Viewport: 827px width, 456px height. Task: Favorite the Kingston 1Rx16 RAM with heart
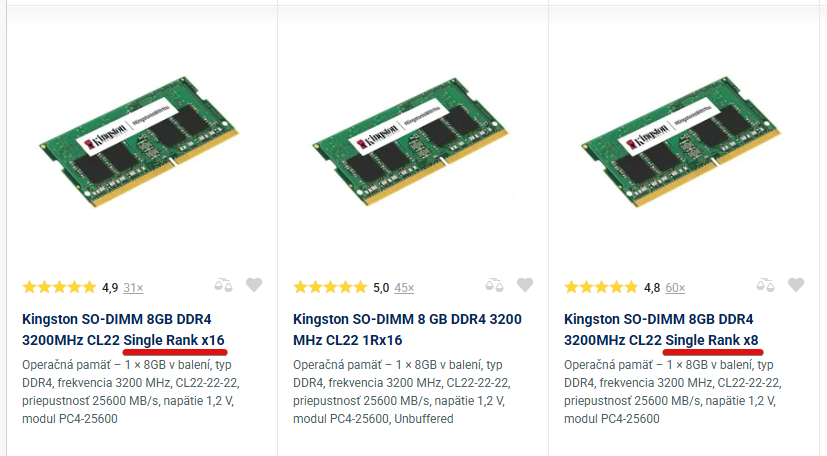(x=525, y=286)
